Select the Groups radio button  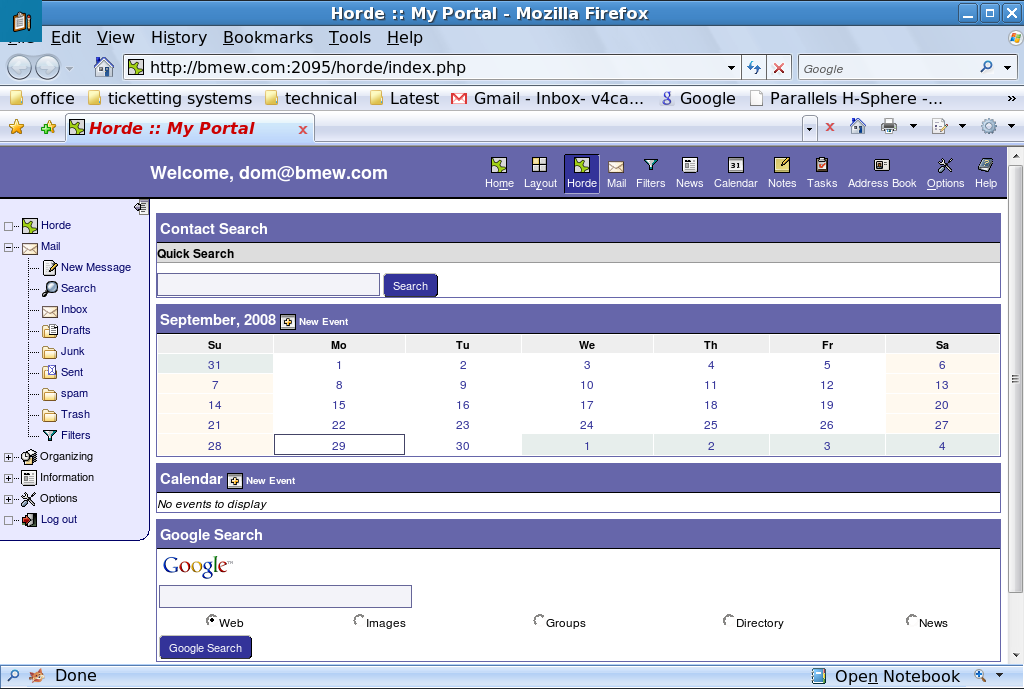point(539,621)
